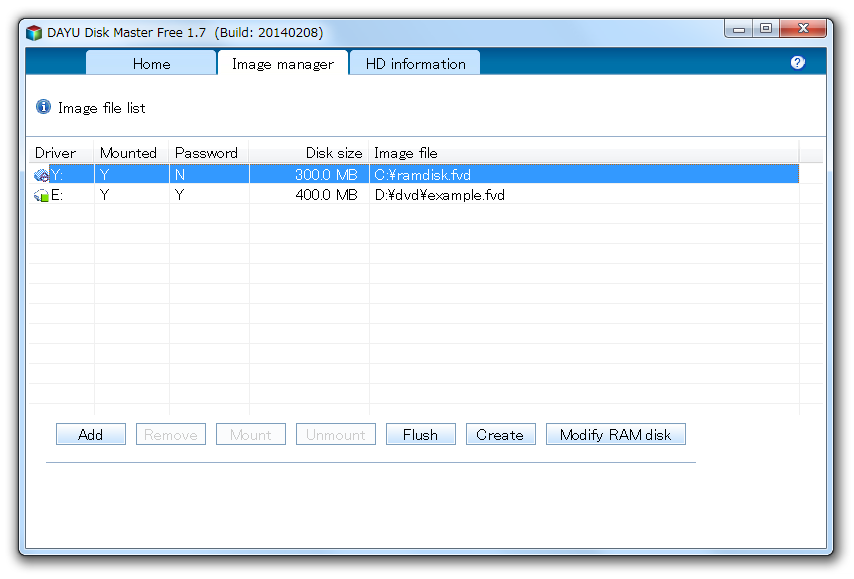This screenshot has width=854, height=579.
Task: Minimize the DAYU Disk Master window
Action: tap(739, 28)
